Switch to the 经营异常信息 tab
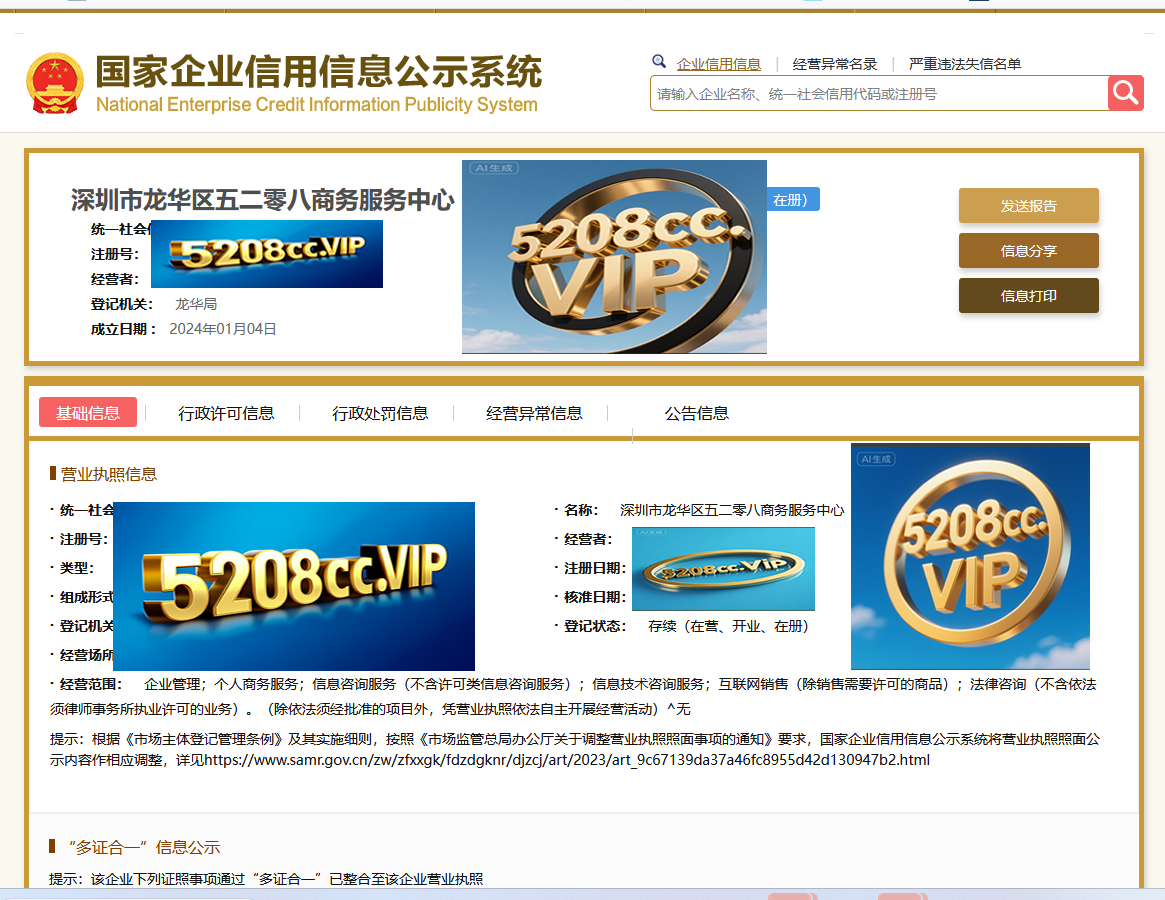 [x=533, y=412]
